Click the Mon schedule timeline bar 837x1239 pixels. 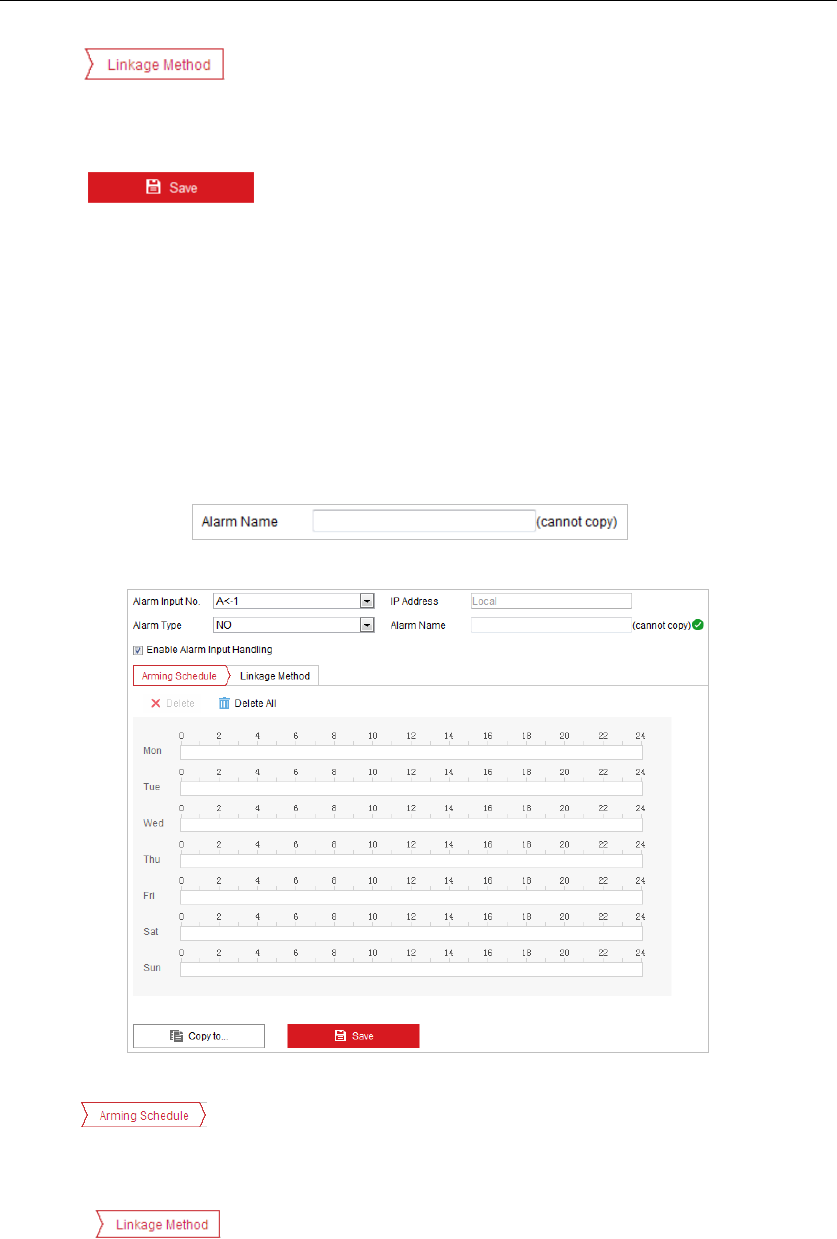click(410, 752)
